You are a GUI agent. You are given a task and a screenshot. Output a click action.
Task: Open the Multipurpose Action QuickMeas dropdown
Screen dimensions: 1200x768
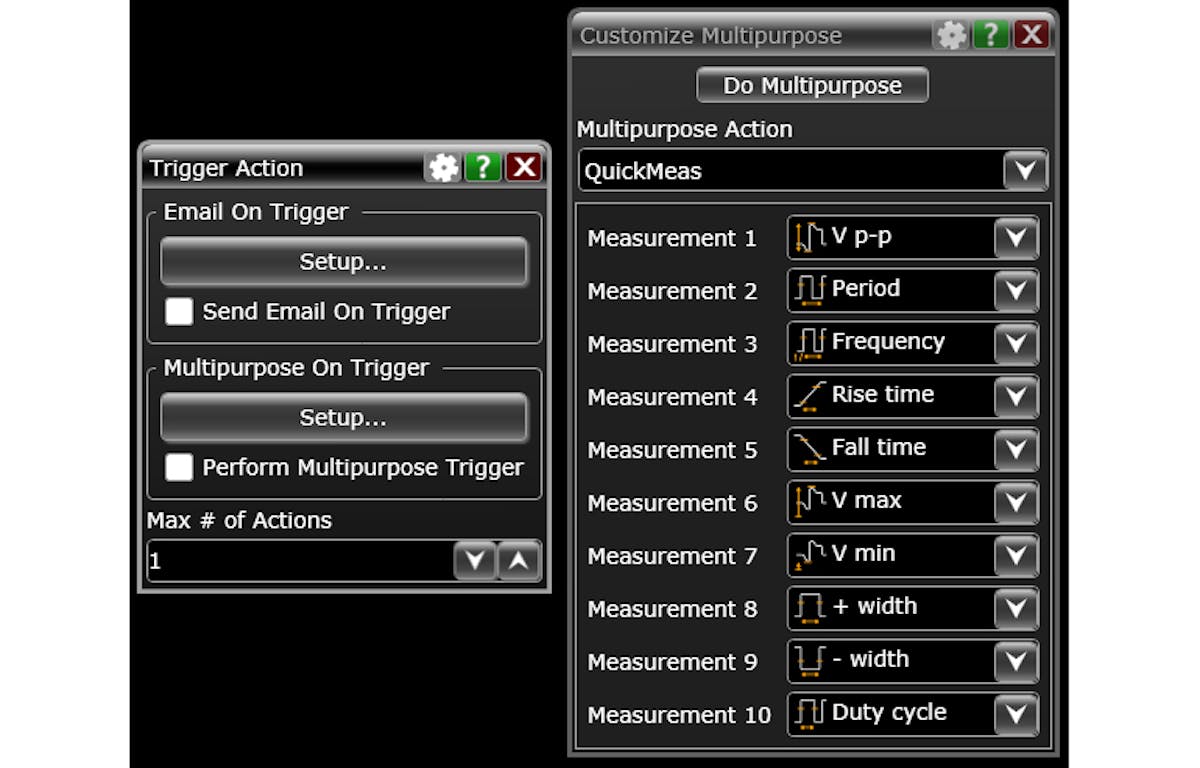(x=1024, y=170)
